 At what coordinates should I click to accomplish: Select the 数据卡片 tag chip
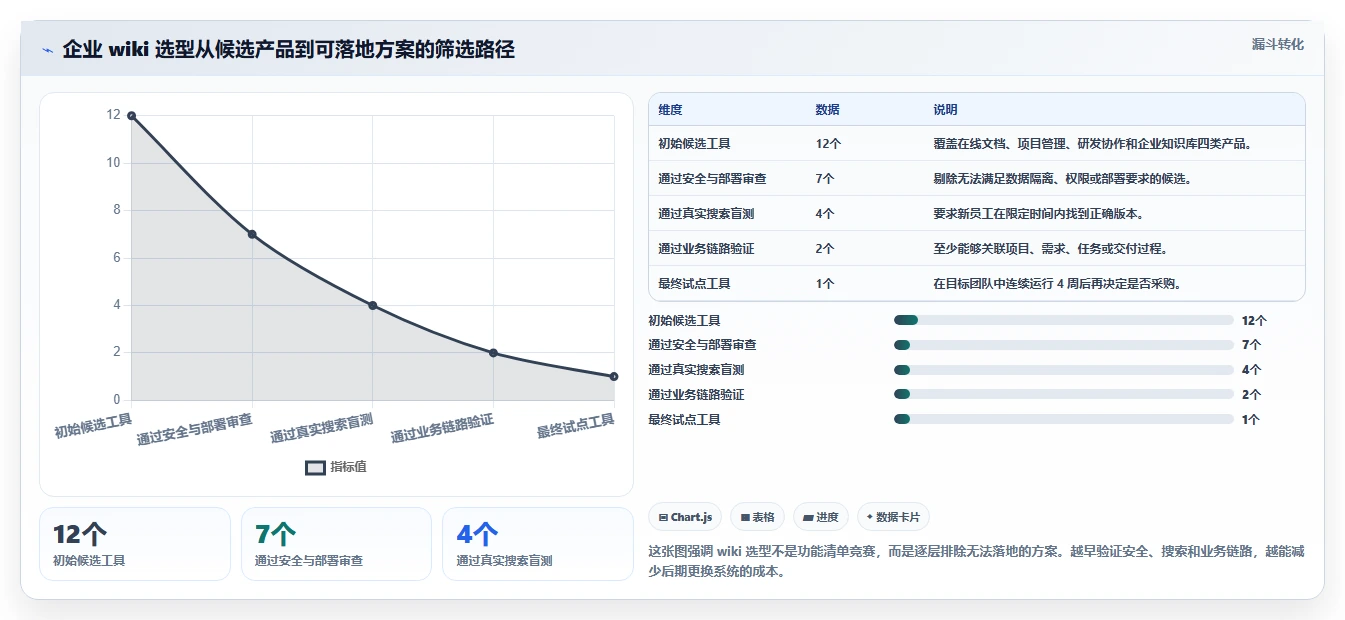(x=894, y=517)
